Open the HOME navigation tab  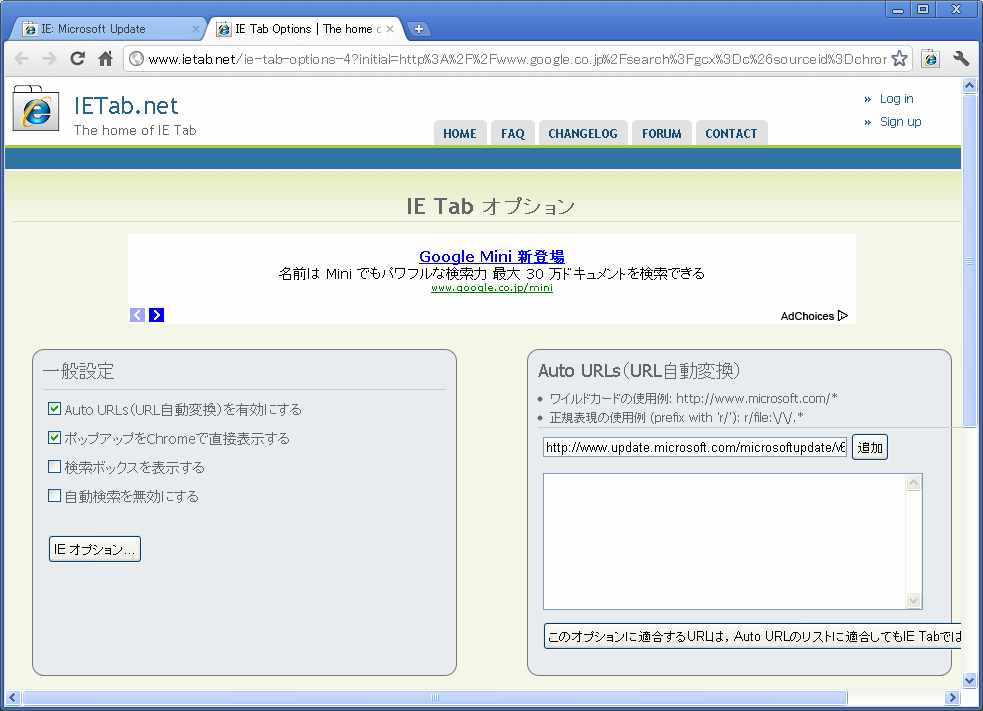click(460, 134)
